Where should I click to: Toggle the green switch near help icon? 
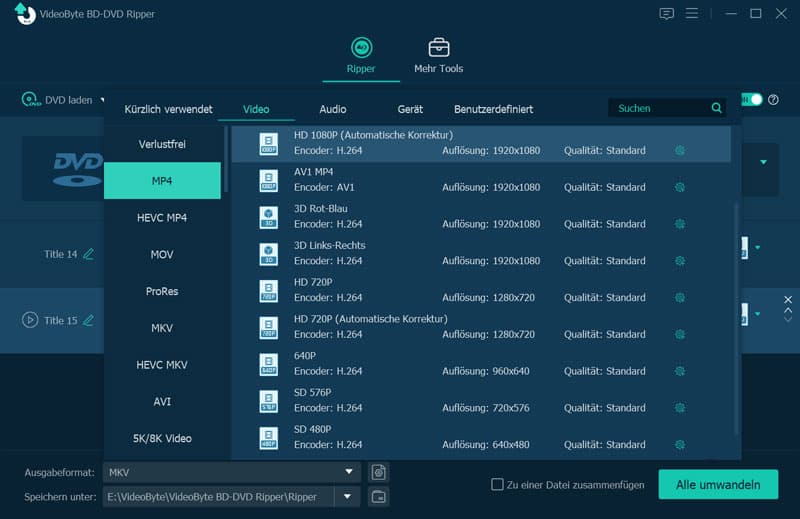coord(753,100)
